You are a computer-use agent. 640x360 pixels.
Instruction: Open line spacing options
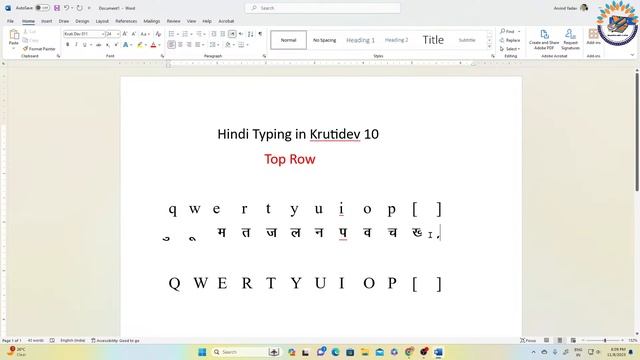[213, 44]
